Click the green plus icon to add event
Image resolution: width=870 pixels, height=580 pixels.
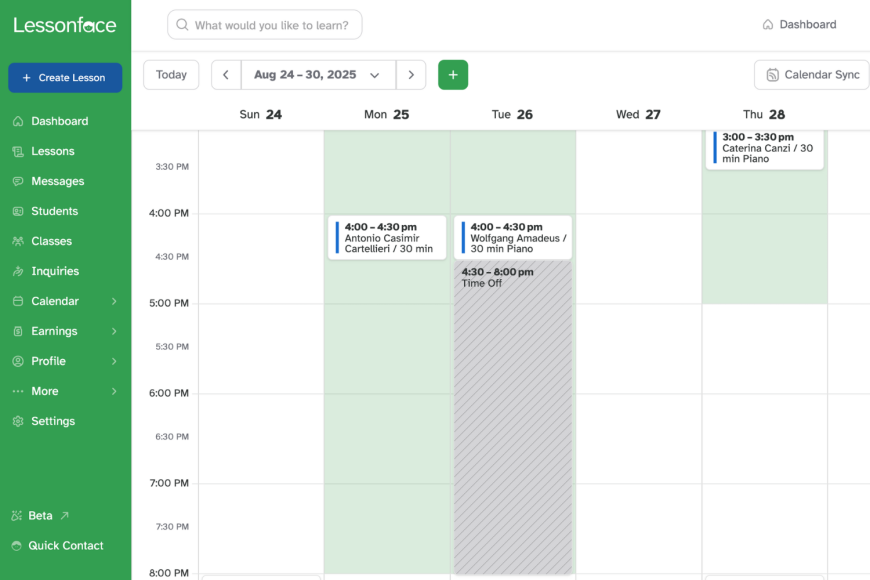pos(453,74)
